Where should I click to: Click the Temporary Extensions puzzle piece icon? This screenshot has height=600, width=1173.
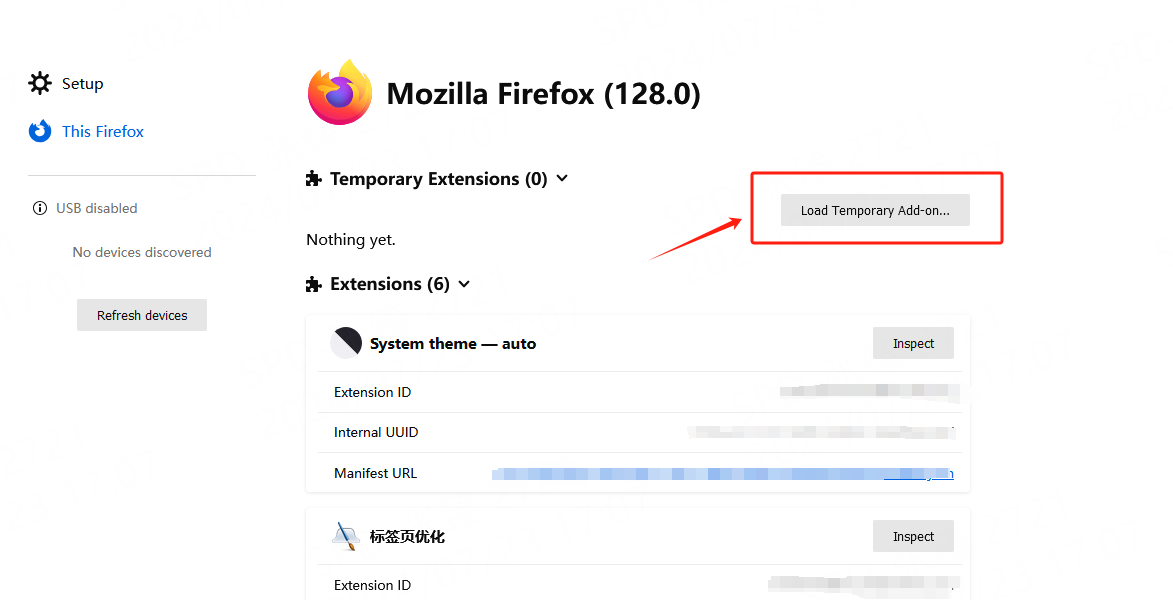[x=314, y=179]
